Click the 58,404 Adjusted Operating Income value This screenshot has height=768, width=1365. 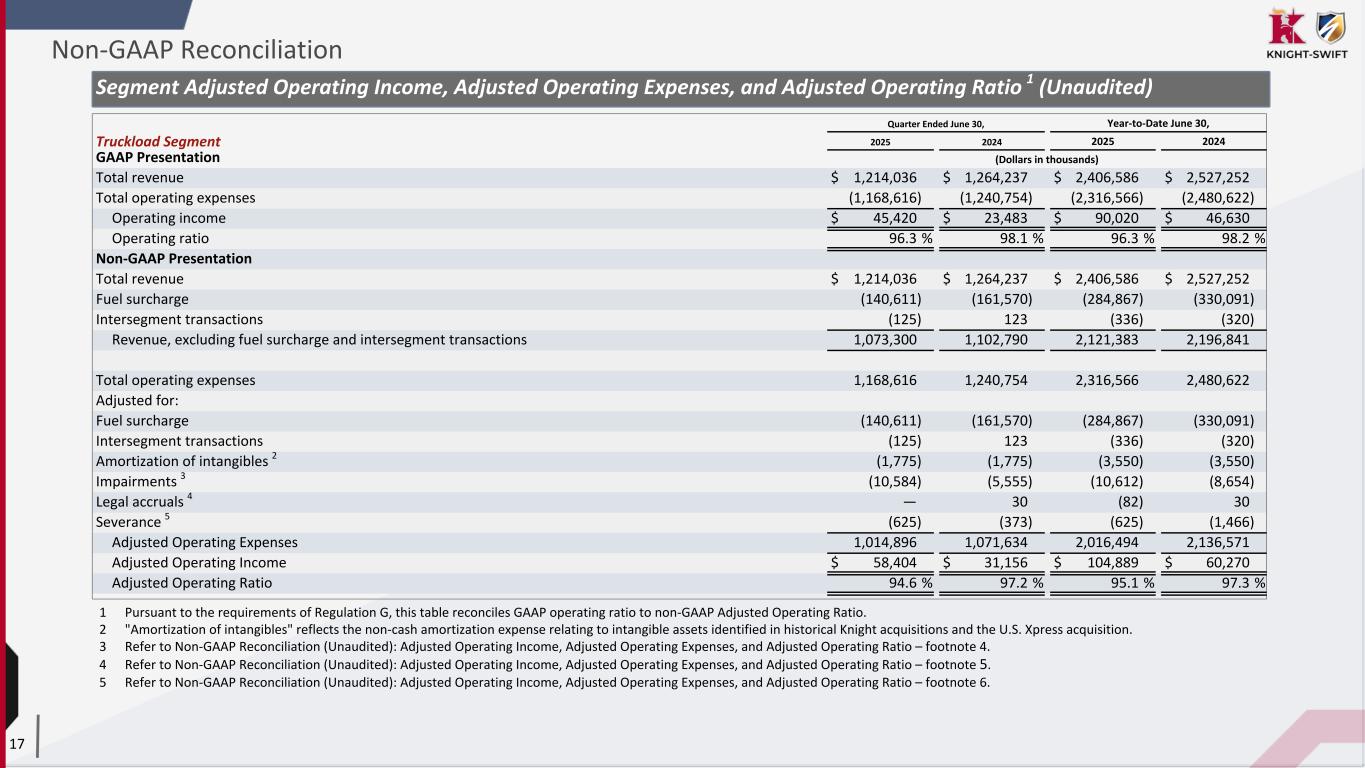pyautogui.click(x=896, y=563)
